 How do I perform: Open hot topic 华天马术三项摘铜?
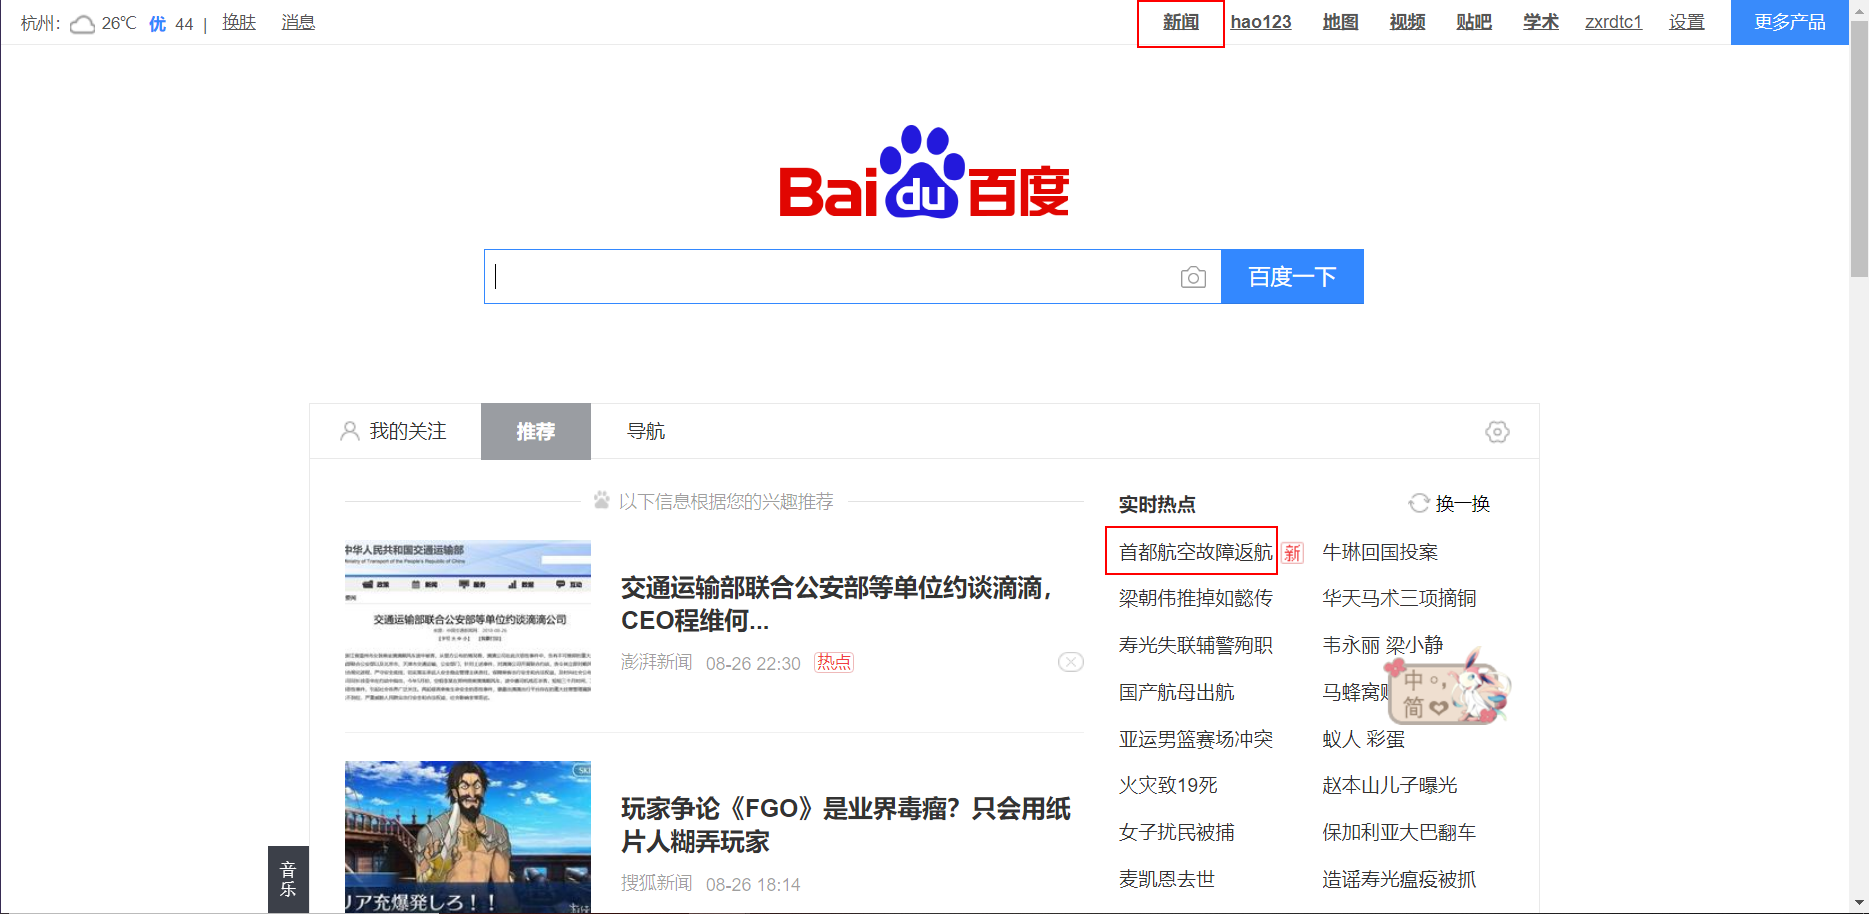pos(1399,598)
